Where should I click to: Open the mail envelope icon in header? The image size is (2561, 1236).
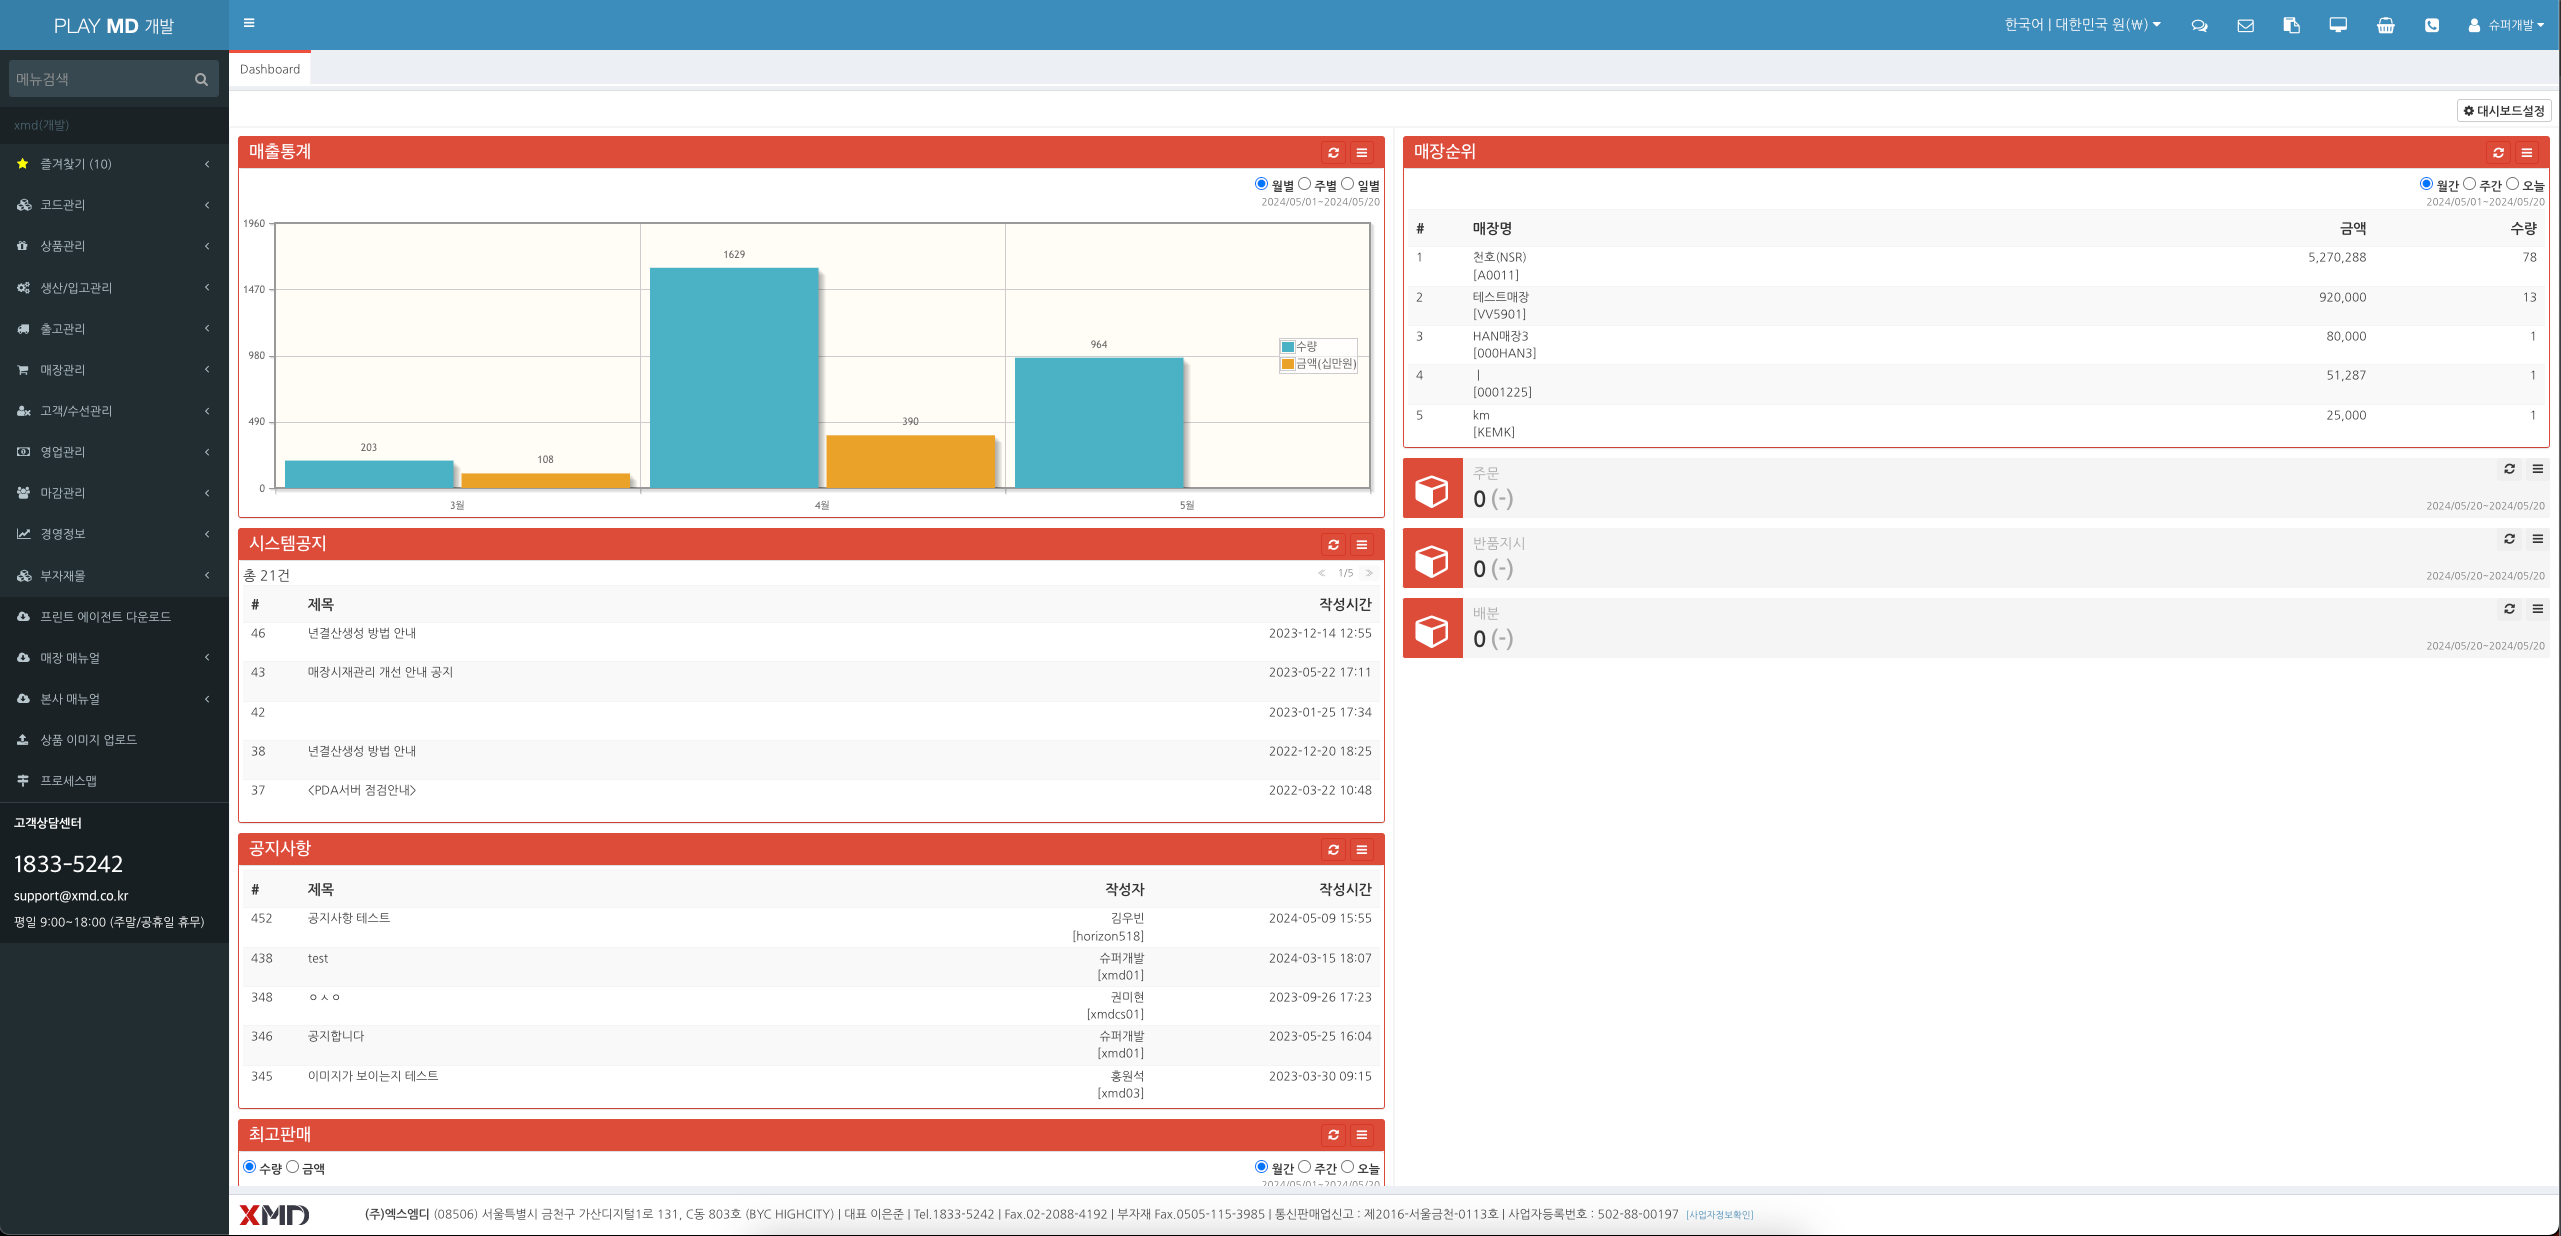pyautogui.click(x=2245, y=25)
